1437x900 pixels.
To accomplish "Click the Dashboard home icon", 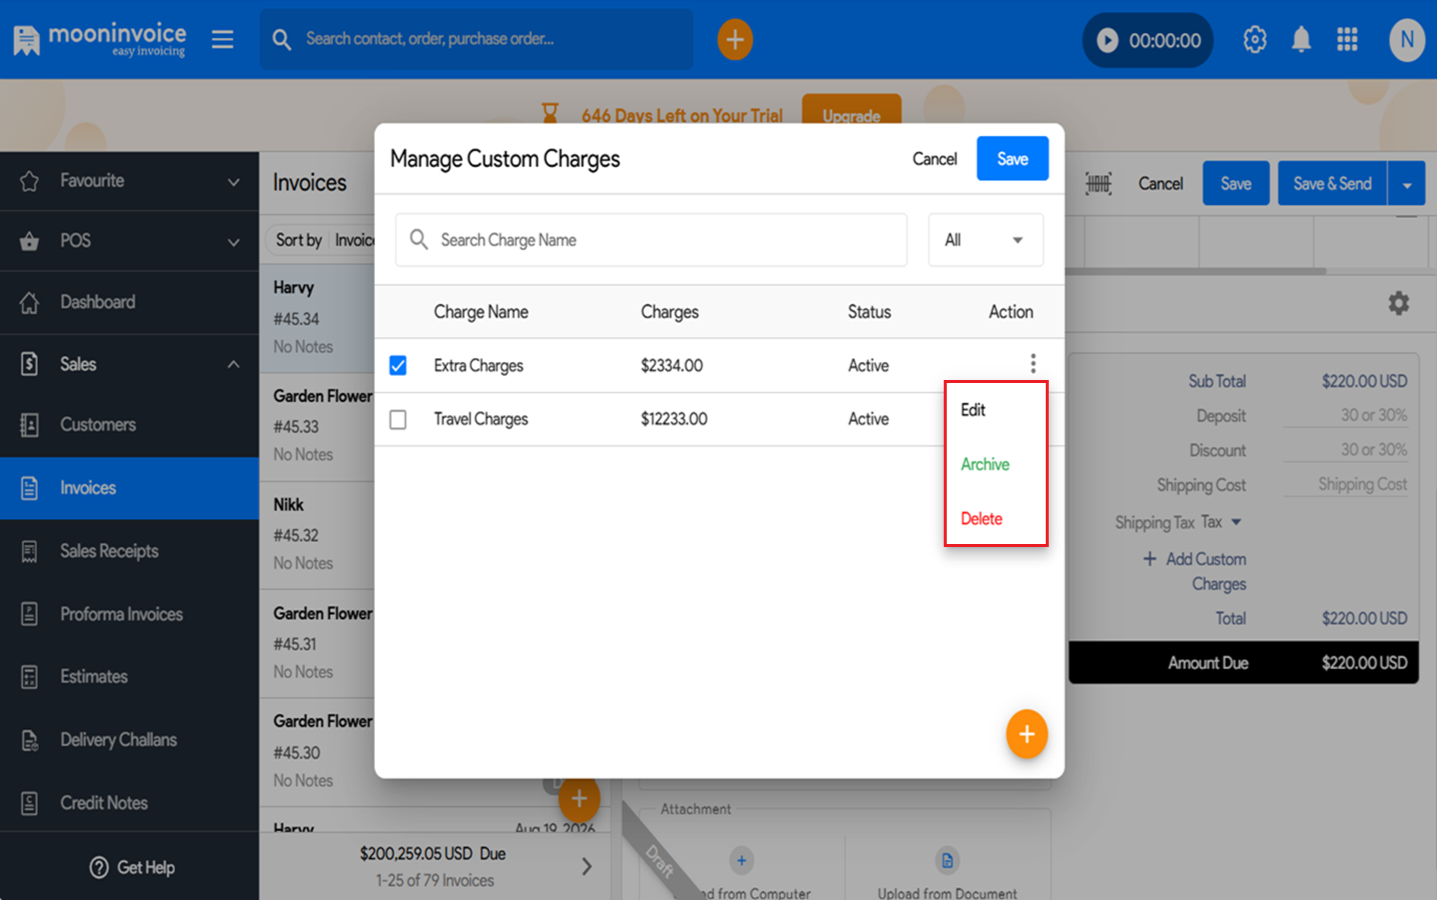I will 29,302.
